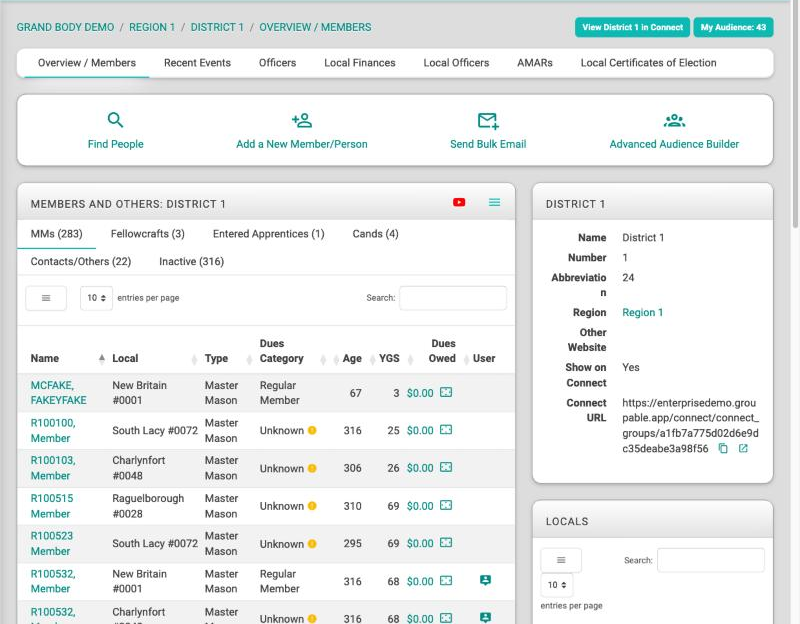Focus the members Search field
800x624 pixels.
click(x=453, y=298)
